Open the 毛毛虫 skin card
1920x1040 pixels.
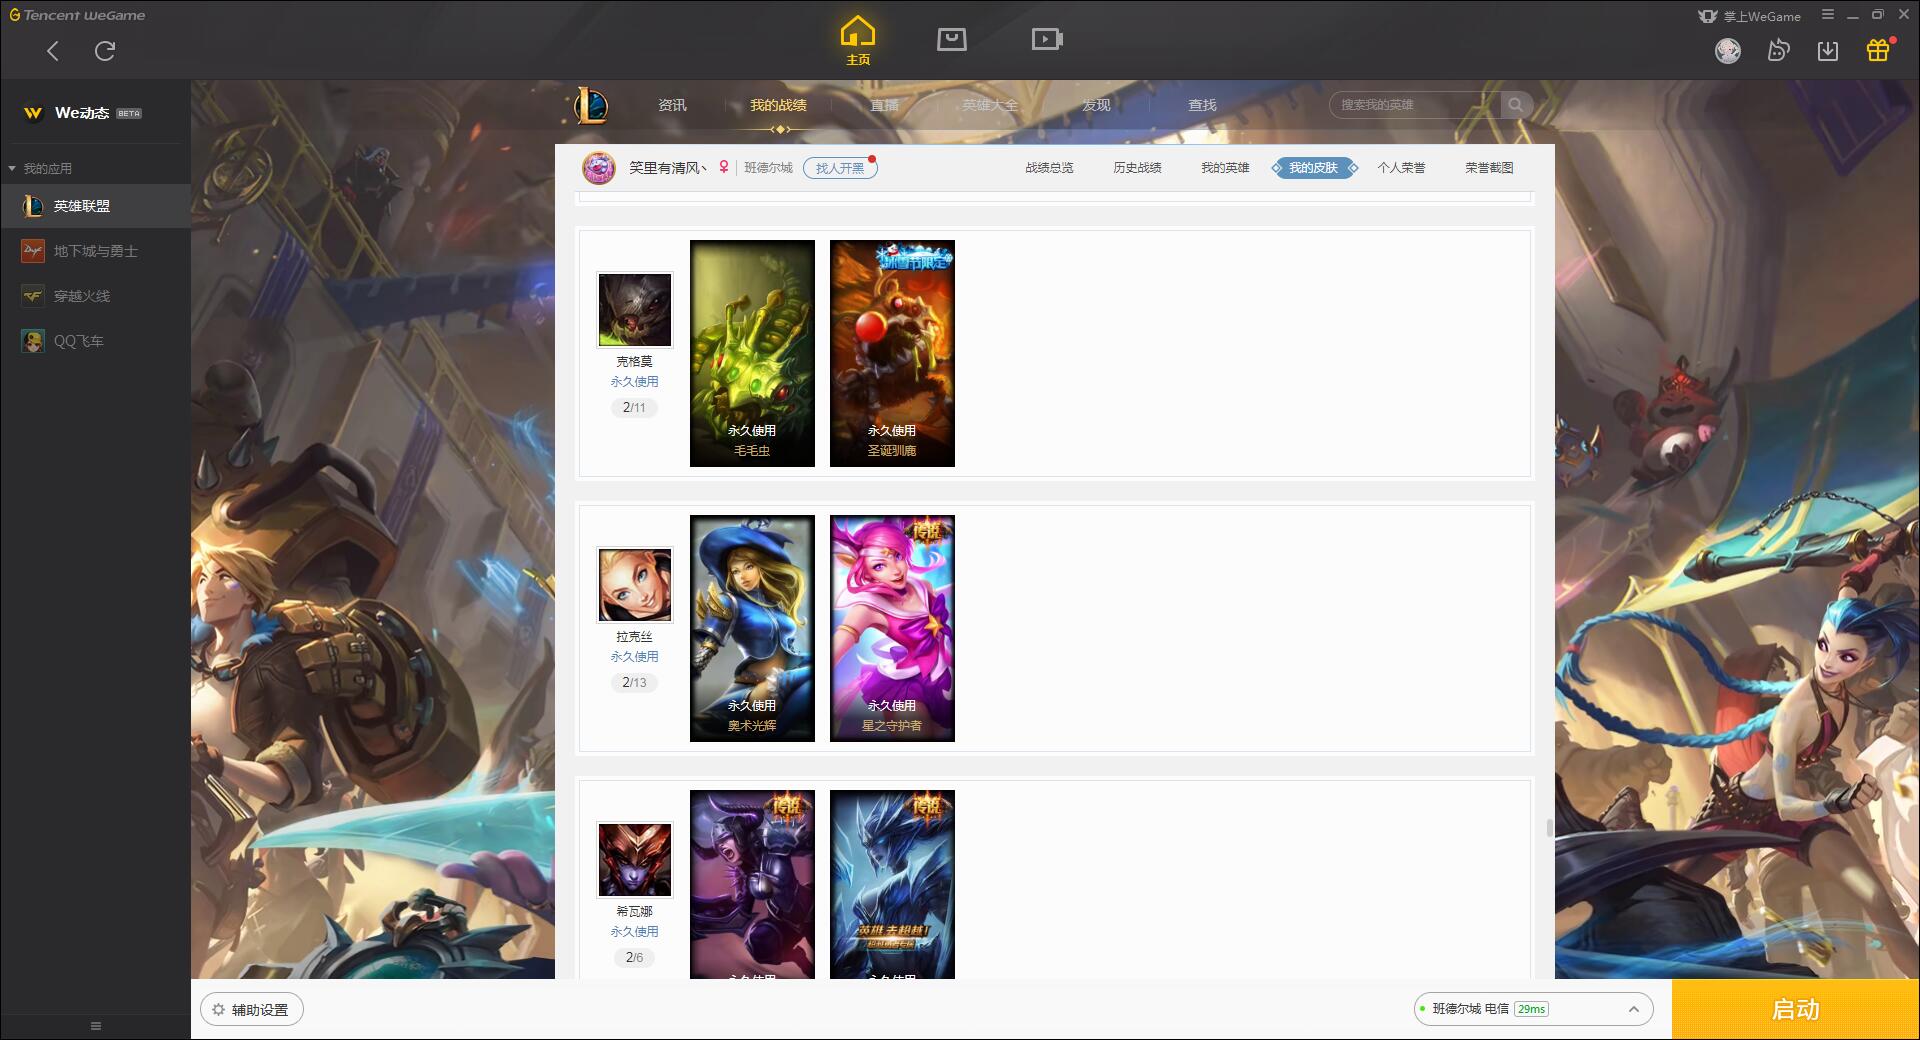(752, 353)
